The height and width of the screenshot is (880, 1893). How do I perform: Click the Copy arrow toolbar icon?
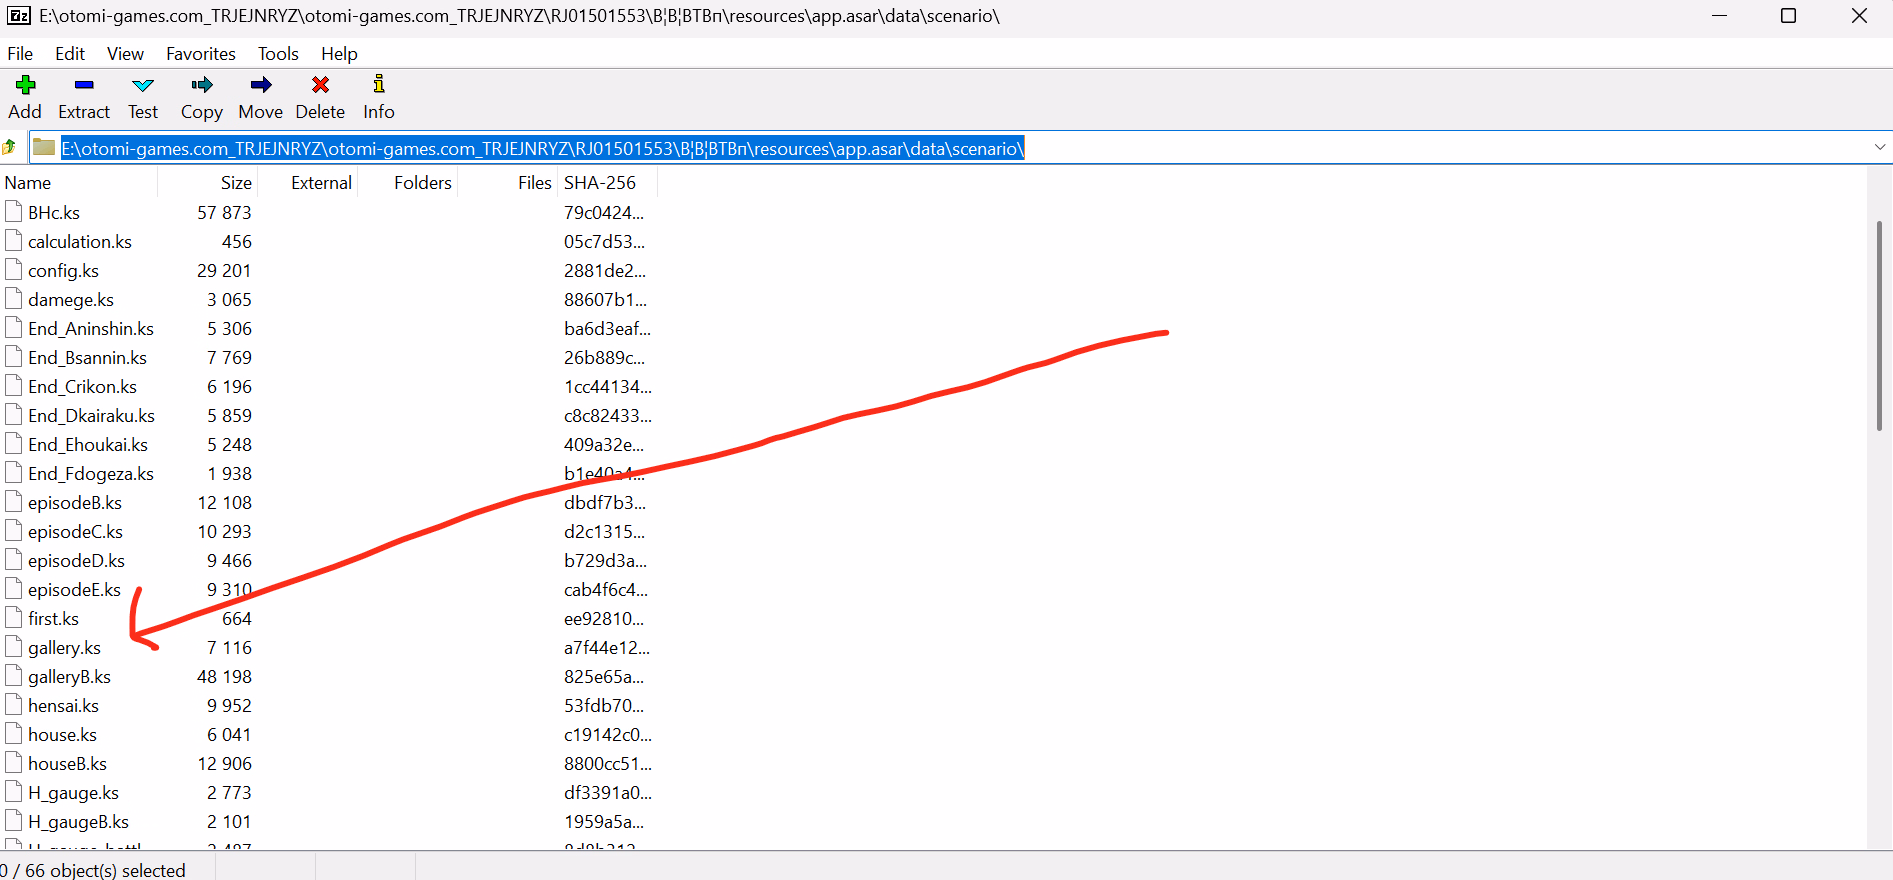pyautogui.click(x=202, y=86)
